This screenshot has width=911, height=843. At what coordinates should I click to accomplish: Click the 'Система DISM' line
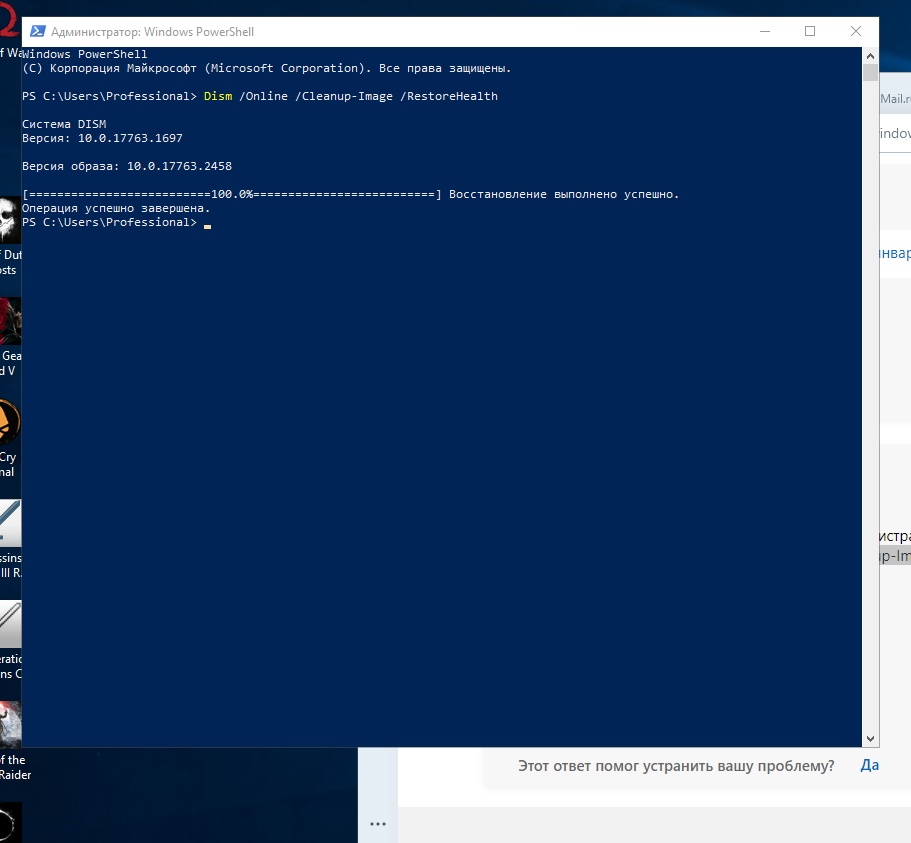click(64, 124)
